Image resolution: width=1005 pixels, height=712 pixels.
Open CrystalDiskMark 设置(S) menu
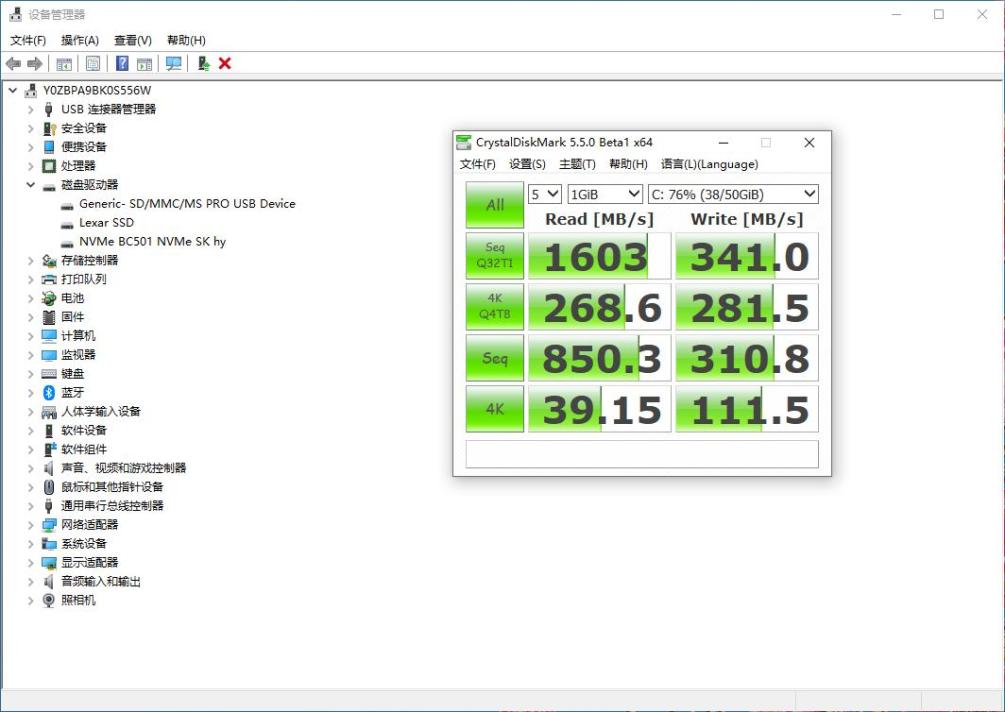click(527, 164)
